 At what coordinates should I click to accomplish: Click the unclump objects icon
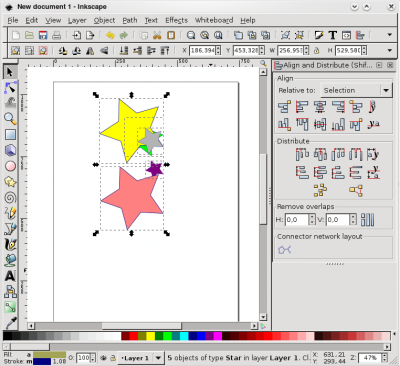coord(356,190)
